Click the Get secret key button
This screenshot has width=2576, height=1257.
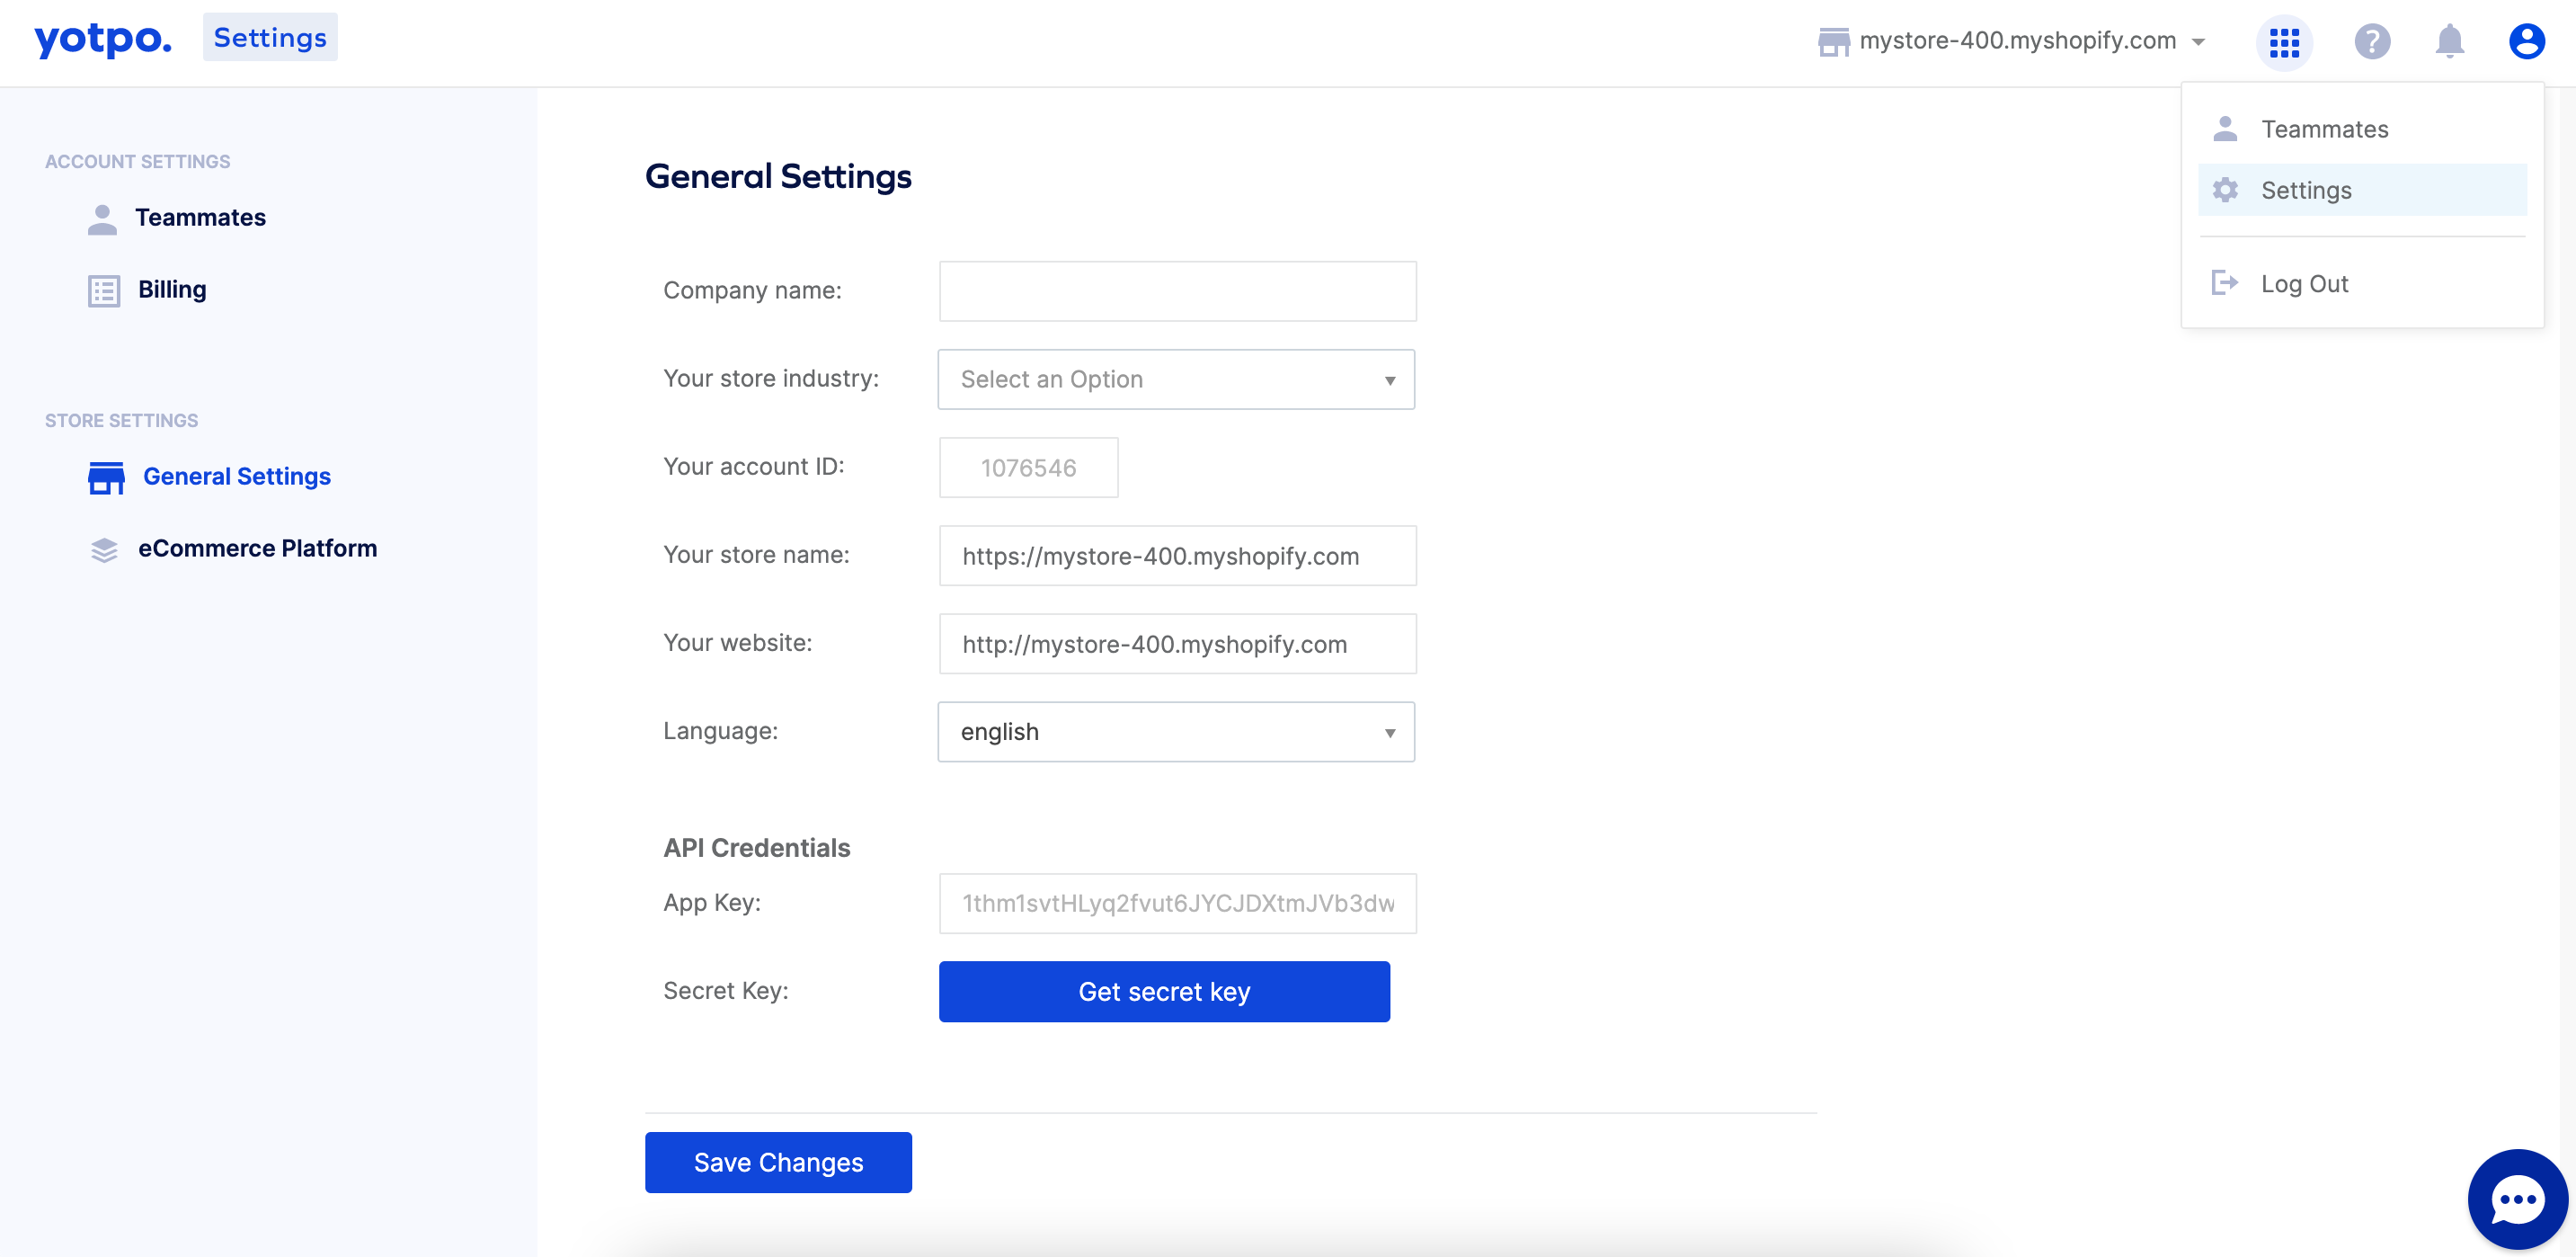coord(1164,992)
